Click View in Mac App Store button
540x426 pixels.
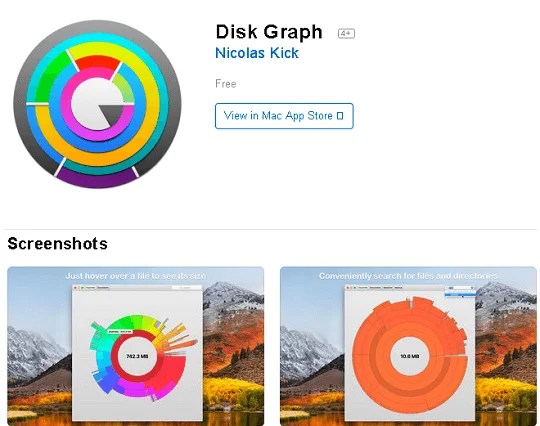tap(284, 116)
